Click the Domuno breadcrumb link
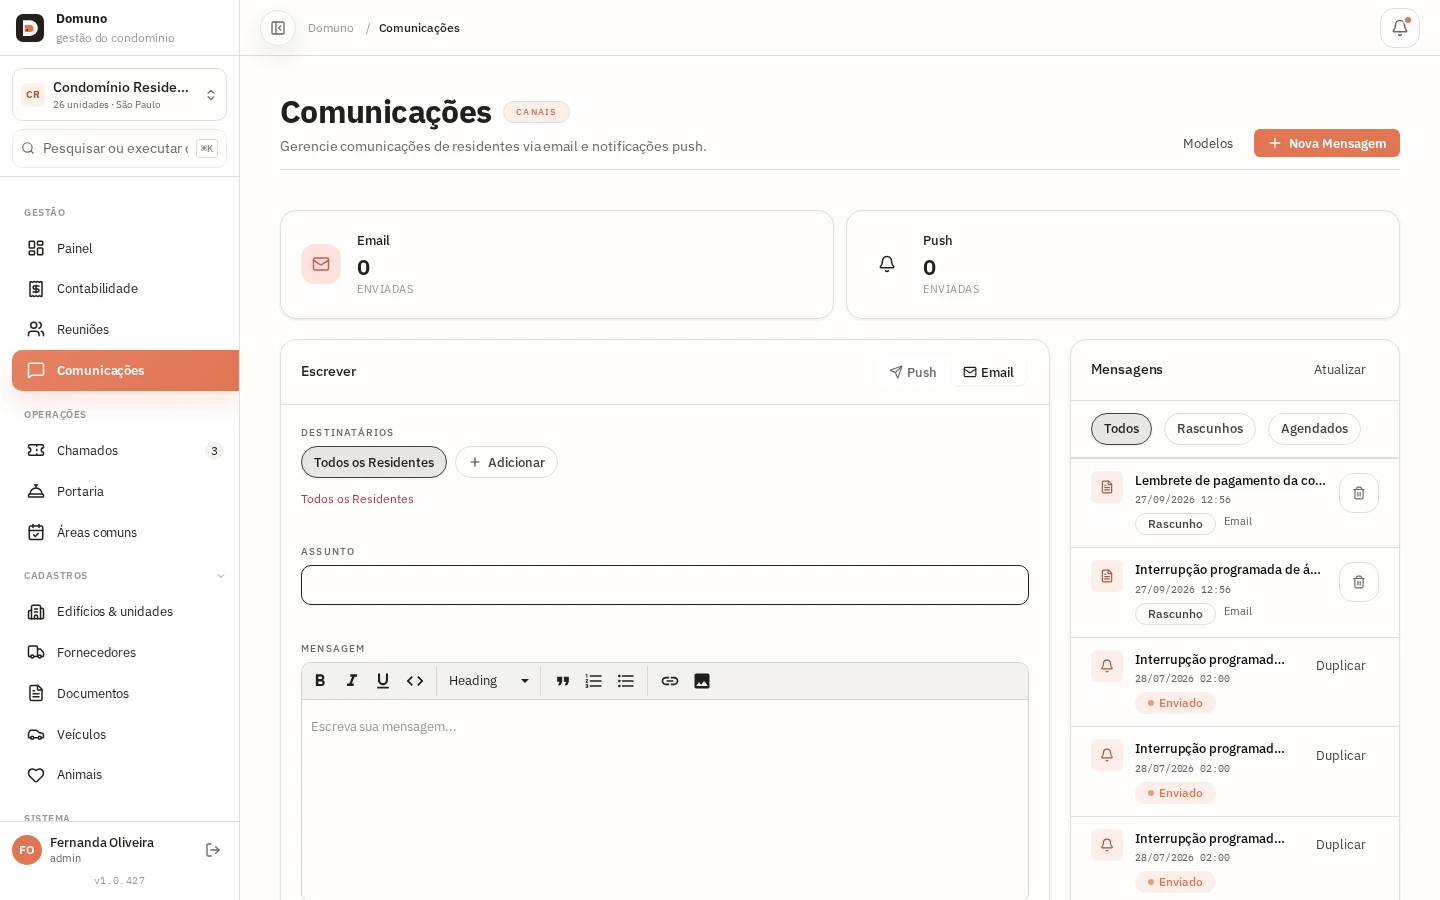 [x=331, y=28]
